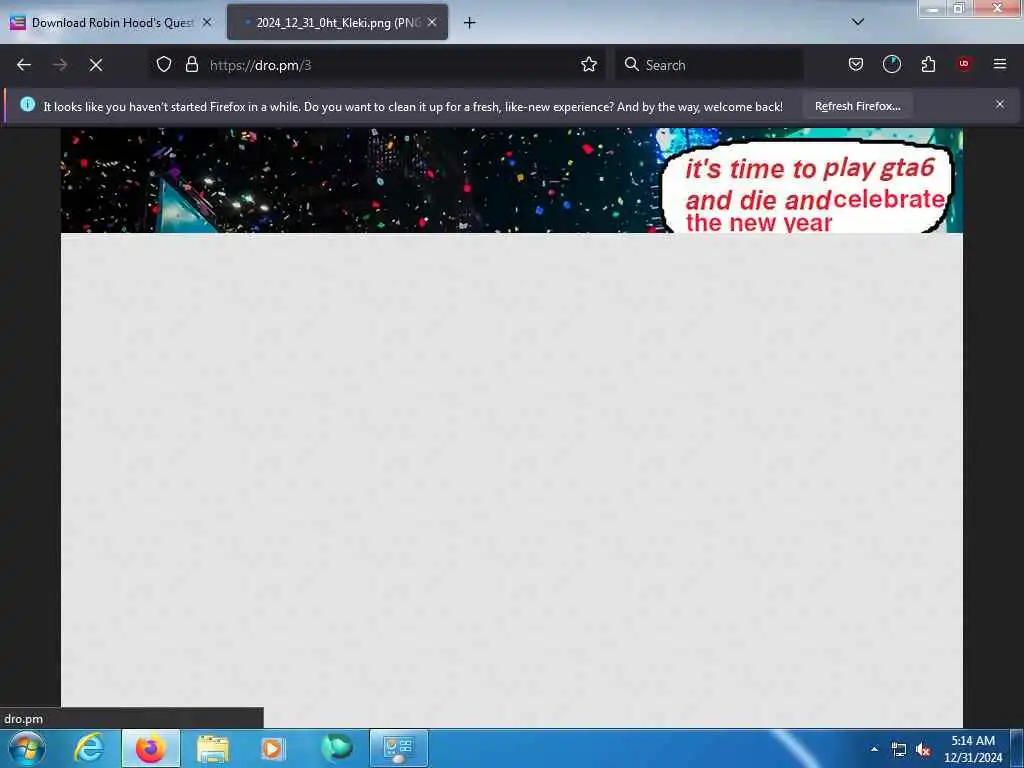The height and width of the screenshot is (768, 1024).
Task: Open the Firefox account circle icon
Action: point(892,64)
